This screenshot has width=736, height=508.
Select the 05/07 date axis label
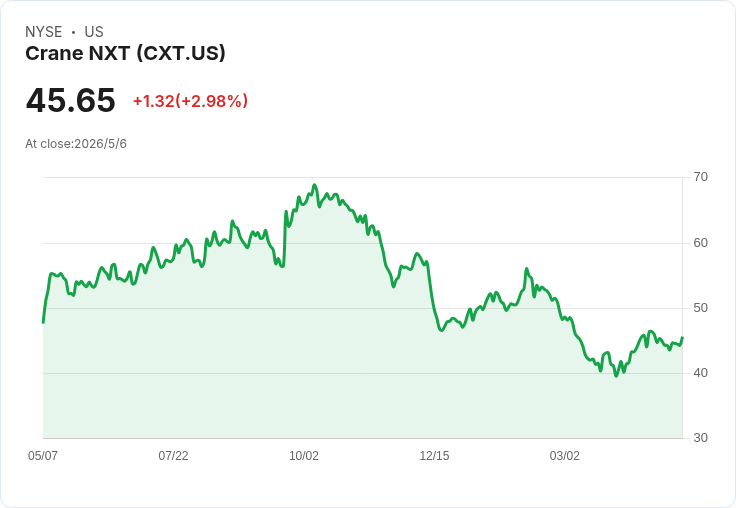pyautogui.click(x=43, y=455)
